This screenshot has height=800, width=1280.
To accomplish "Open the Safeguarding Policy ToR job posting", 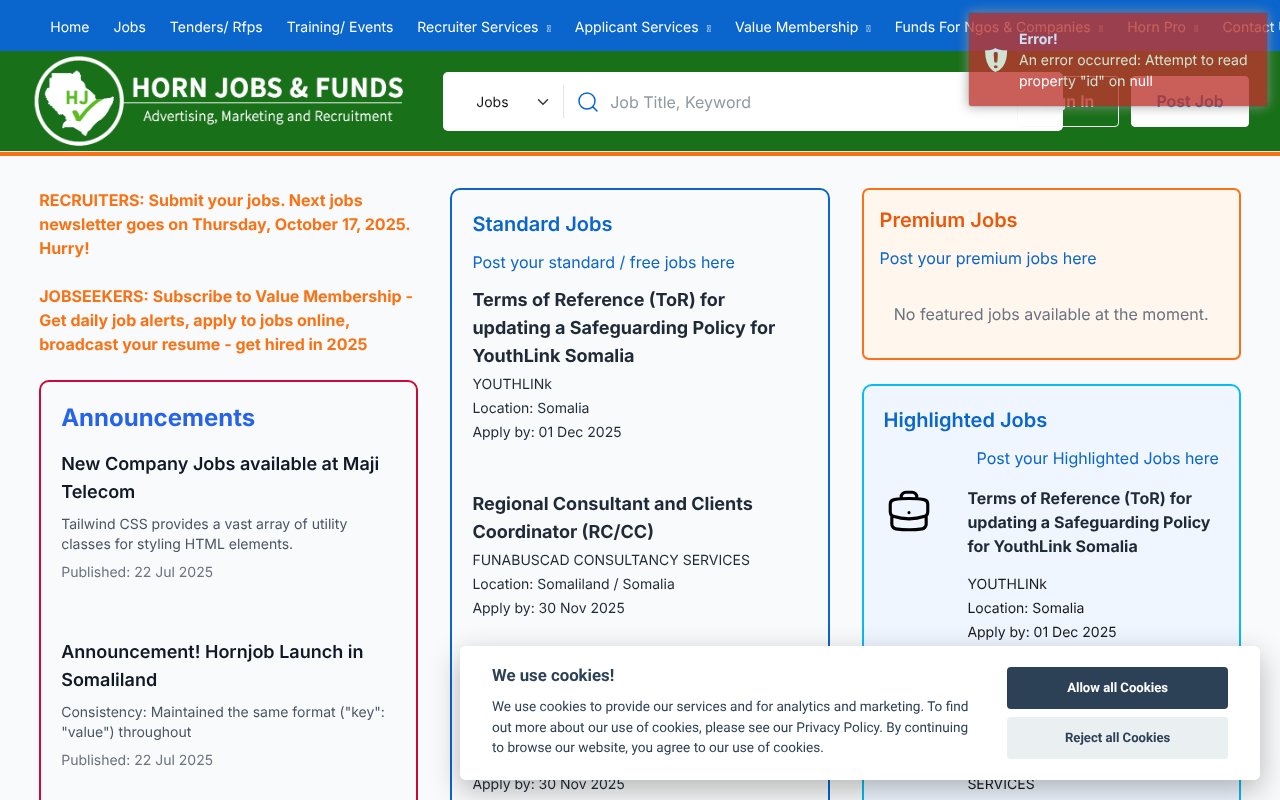I will (623, 327).
